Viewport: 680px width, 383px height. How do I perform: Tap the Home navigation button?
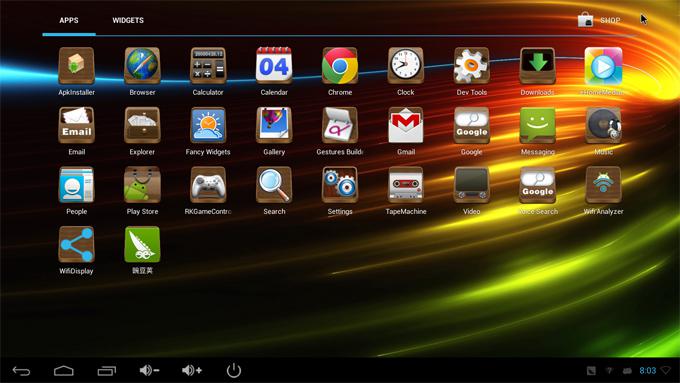64,371
